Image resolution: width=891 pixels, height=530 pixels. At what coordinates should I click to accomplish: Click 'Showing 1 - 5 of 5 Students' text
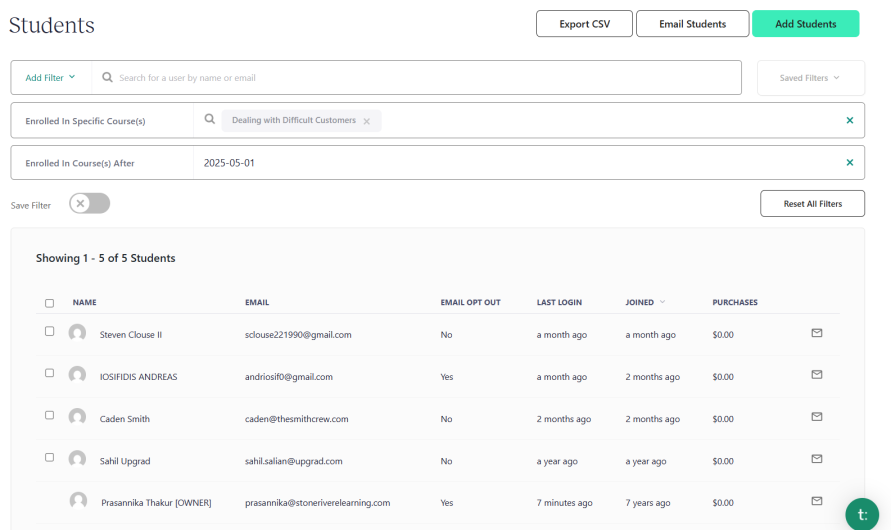tap(106, 258)
